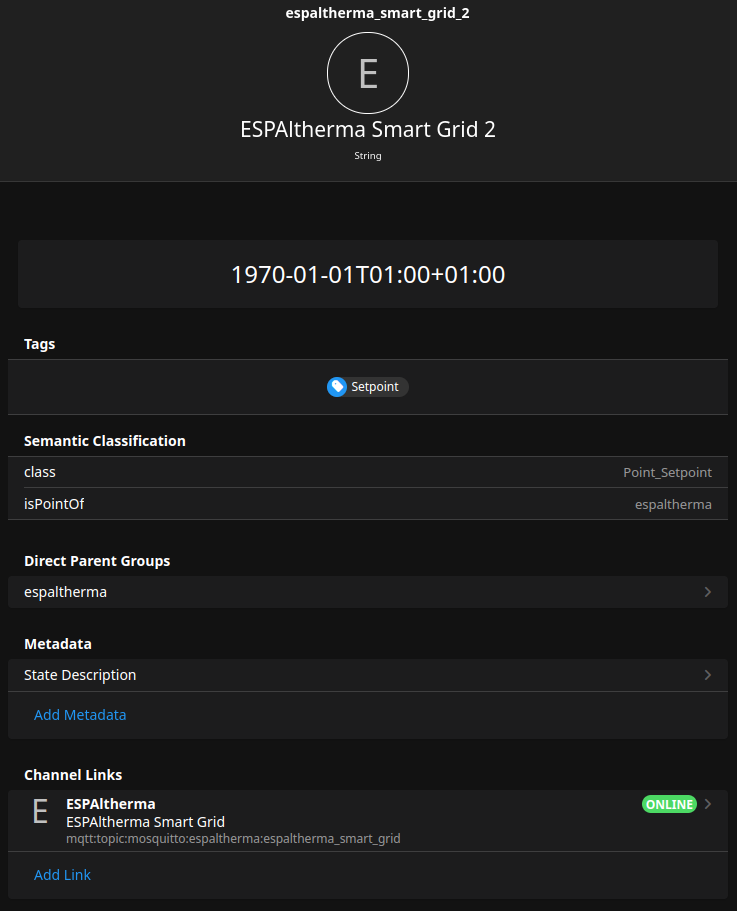Click the "E" icon beside the ESPAltherma channel
The width and height of the screenshot is (737, 911).
pos(40,813)
